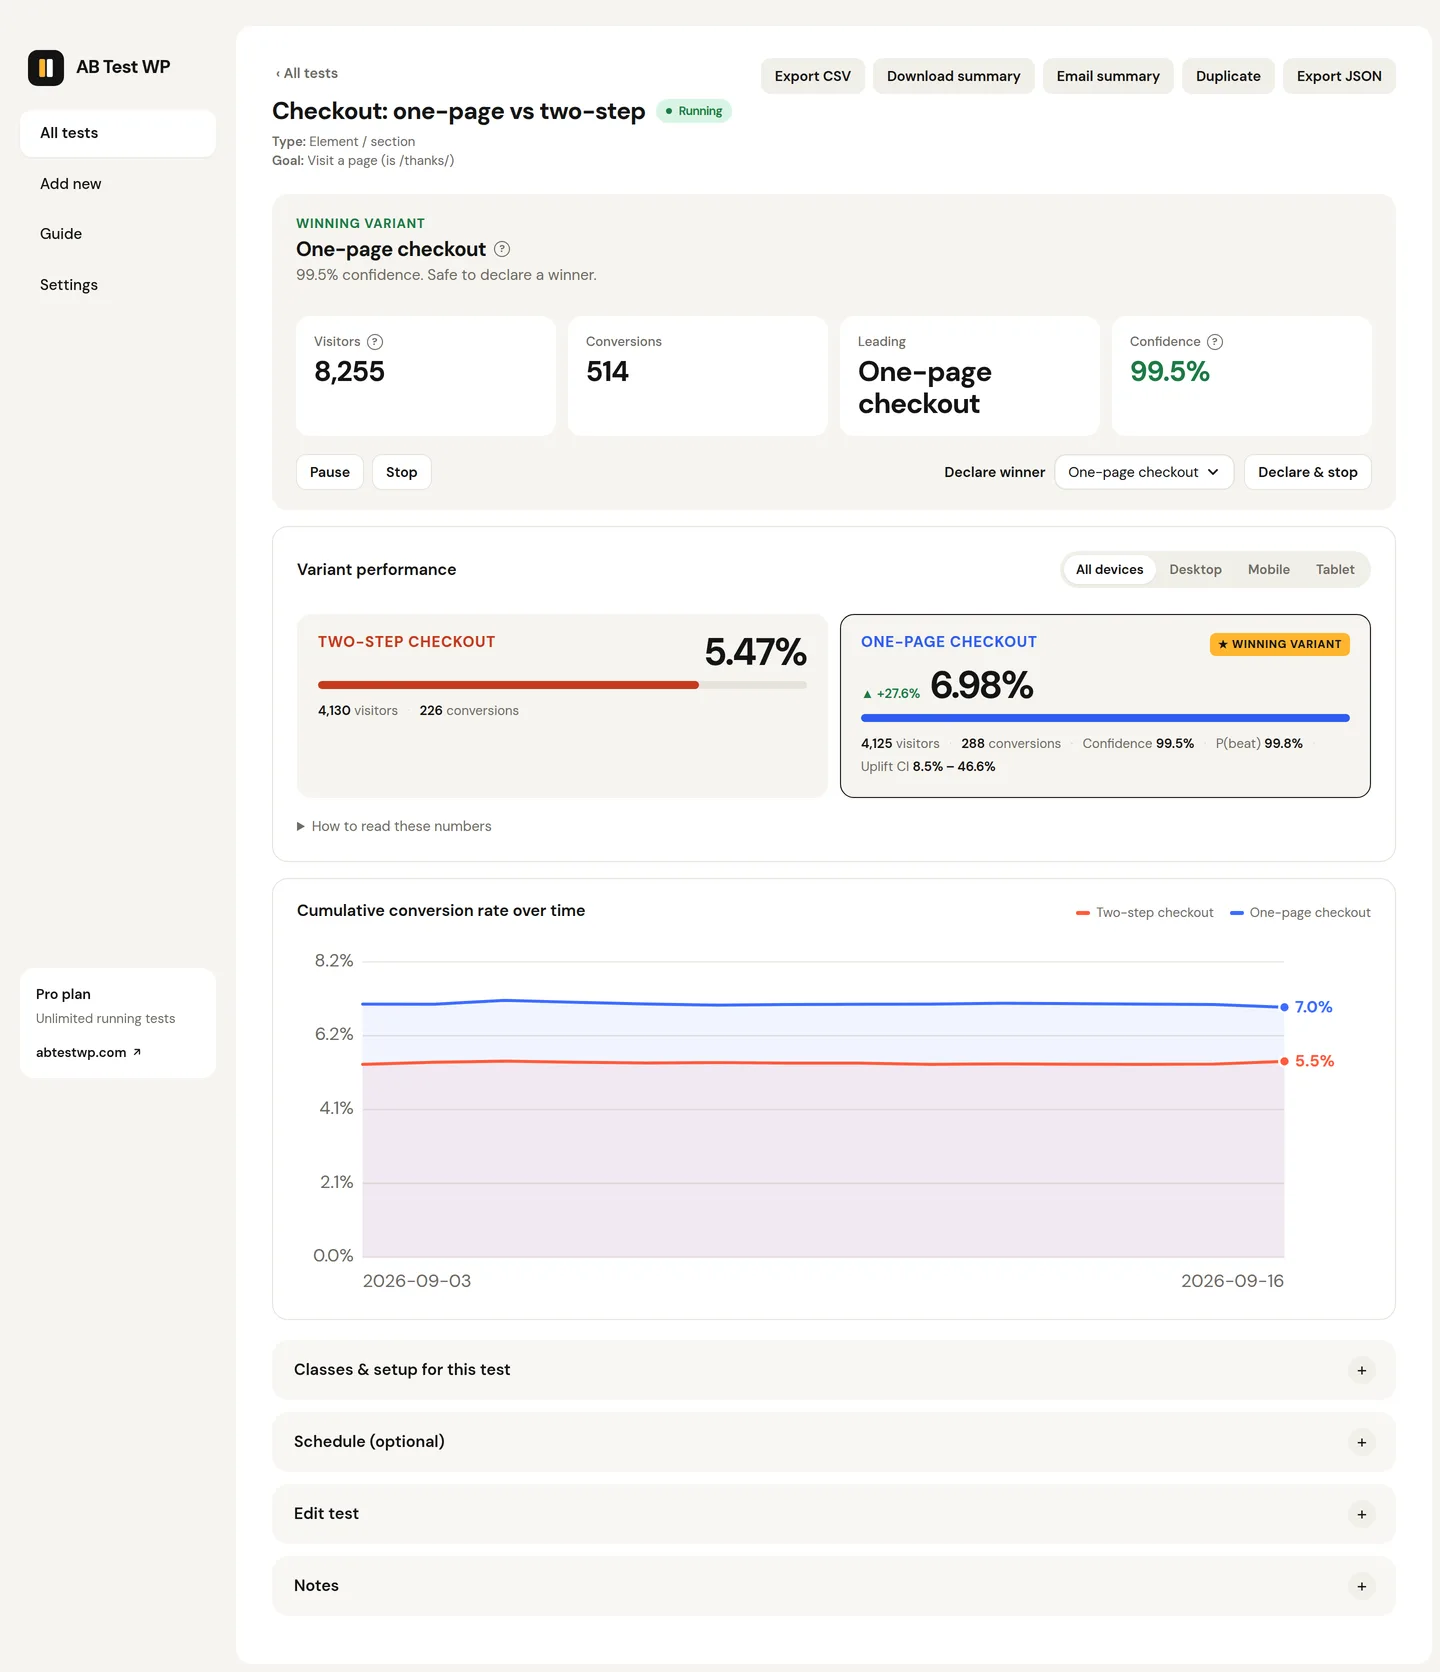Expand Classes & setup for this test
1440x1672 pixels.
coord(833,1370)
